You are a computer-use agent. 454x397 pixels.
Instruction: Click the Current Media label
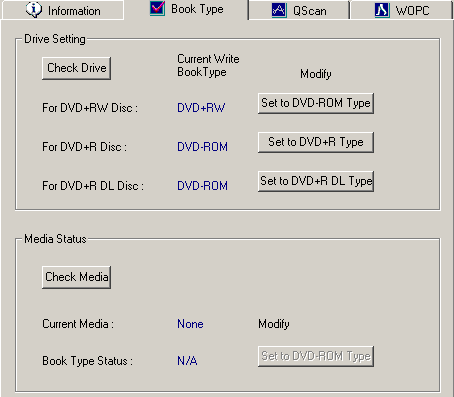[78, 324]
